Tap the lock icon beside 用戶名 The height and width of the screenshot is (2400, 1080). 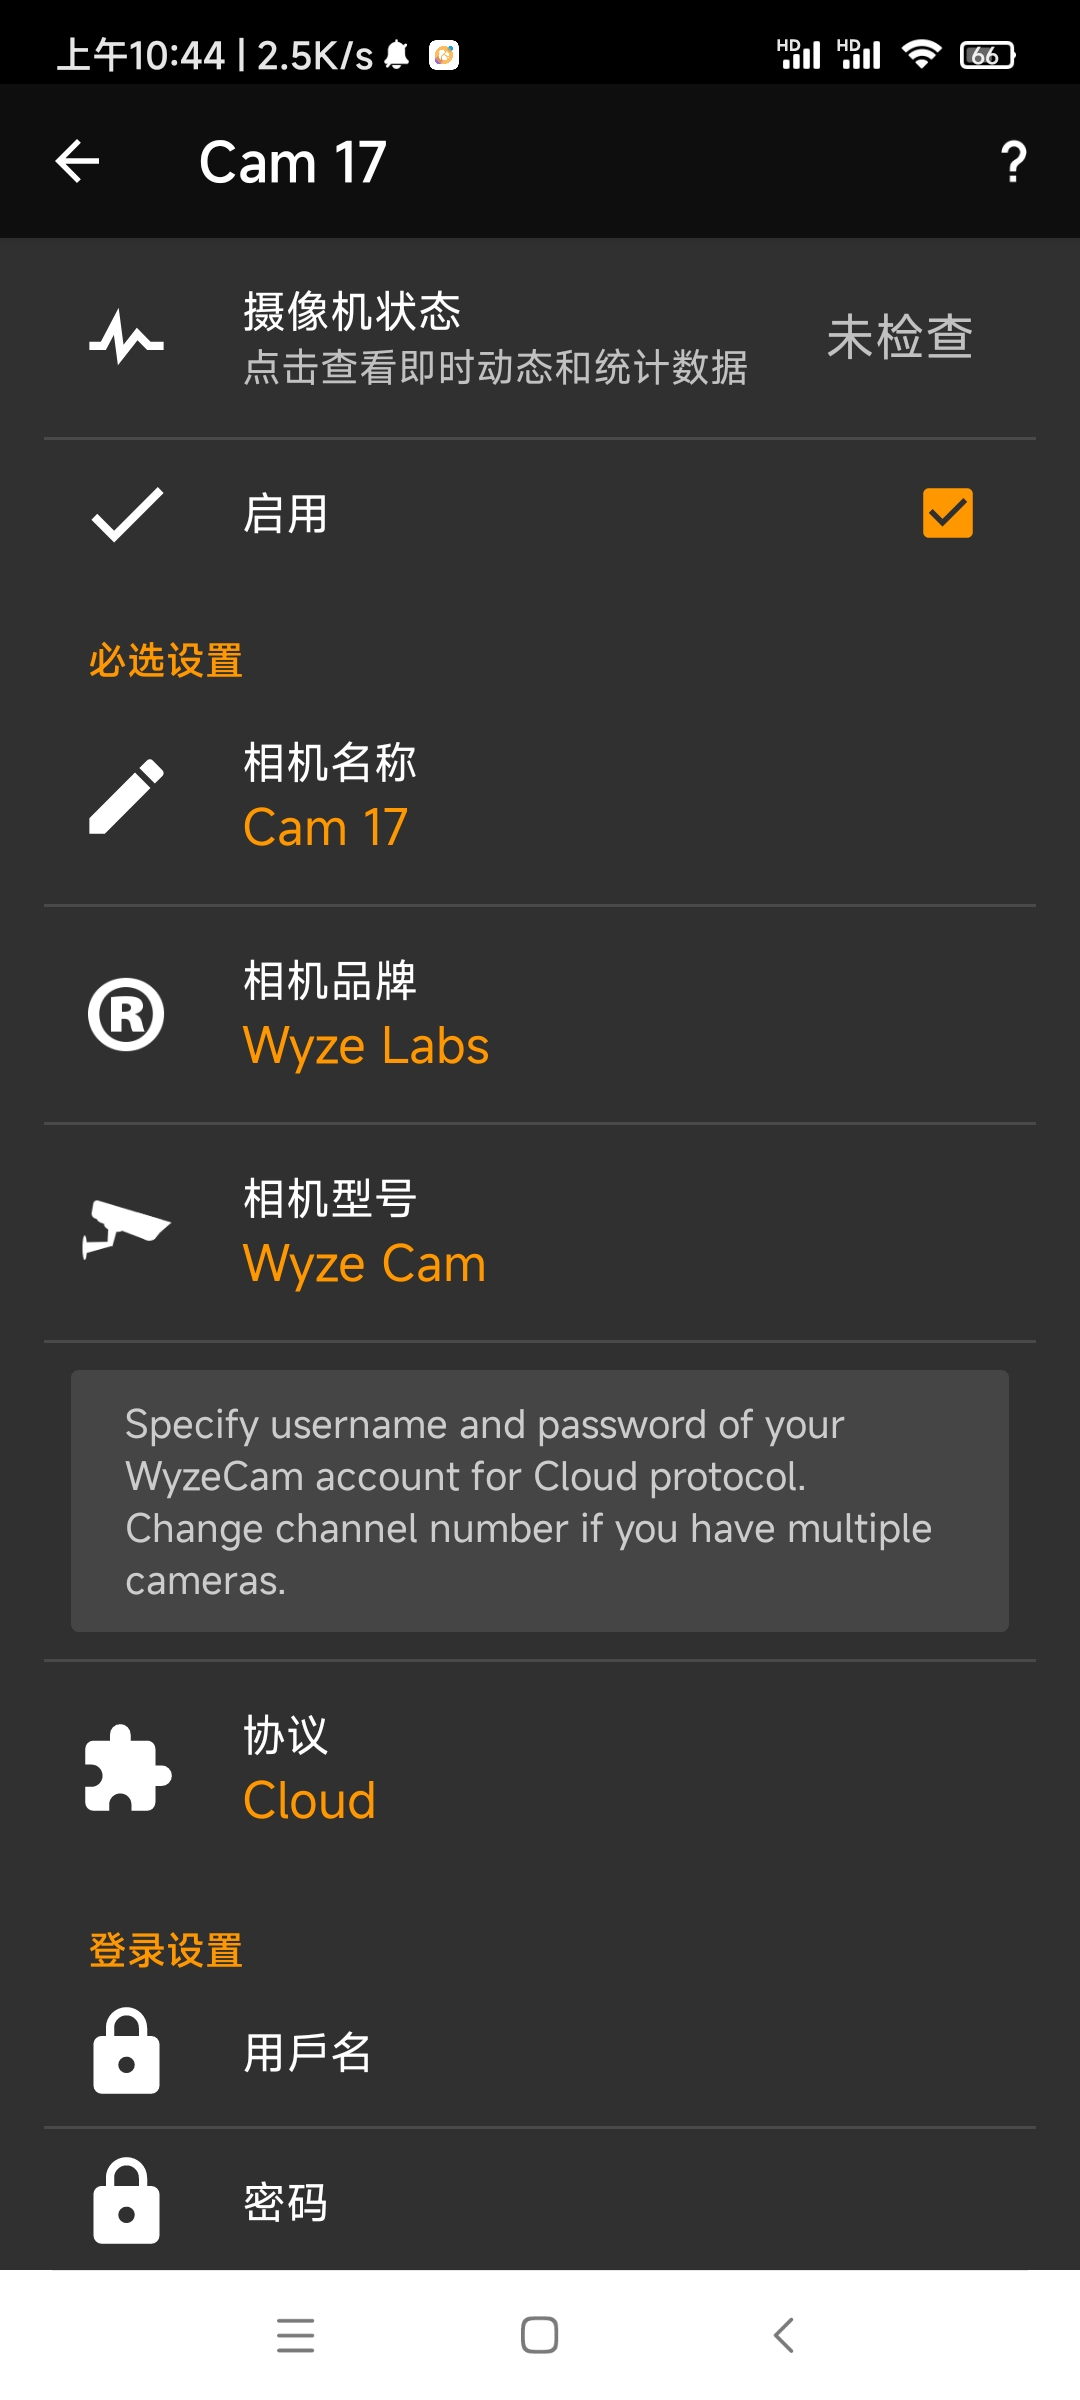(x=126, y=2052)
